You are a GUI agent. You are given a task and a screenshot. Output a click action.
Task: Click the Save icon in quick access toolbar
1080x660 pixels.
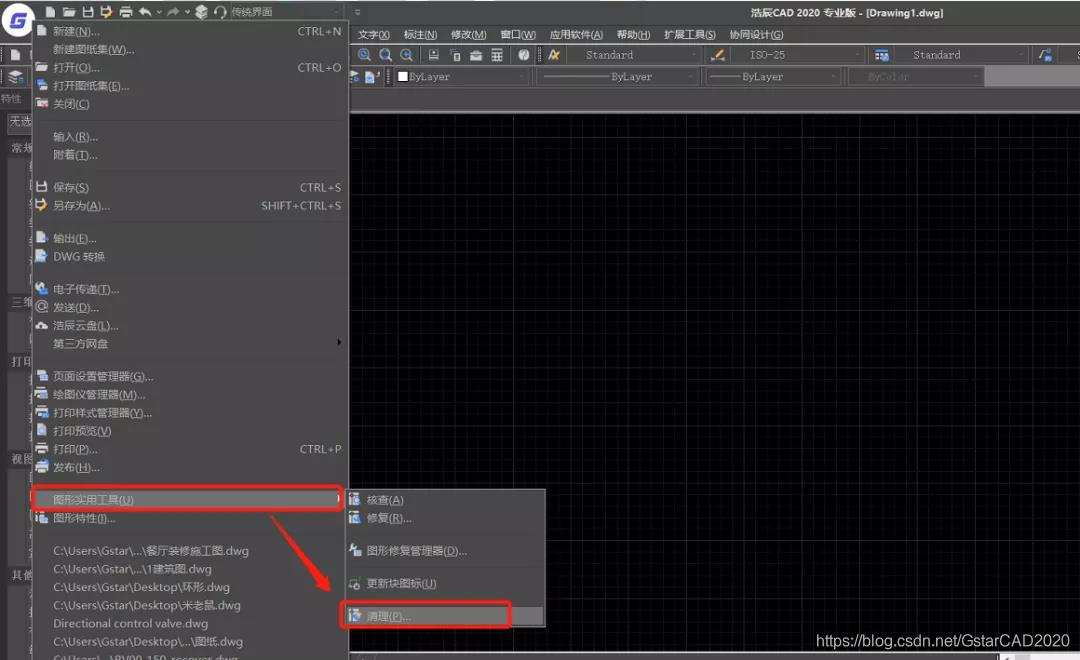coord(87,12)
